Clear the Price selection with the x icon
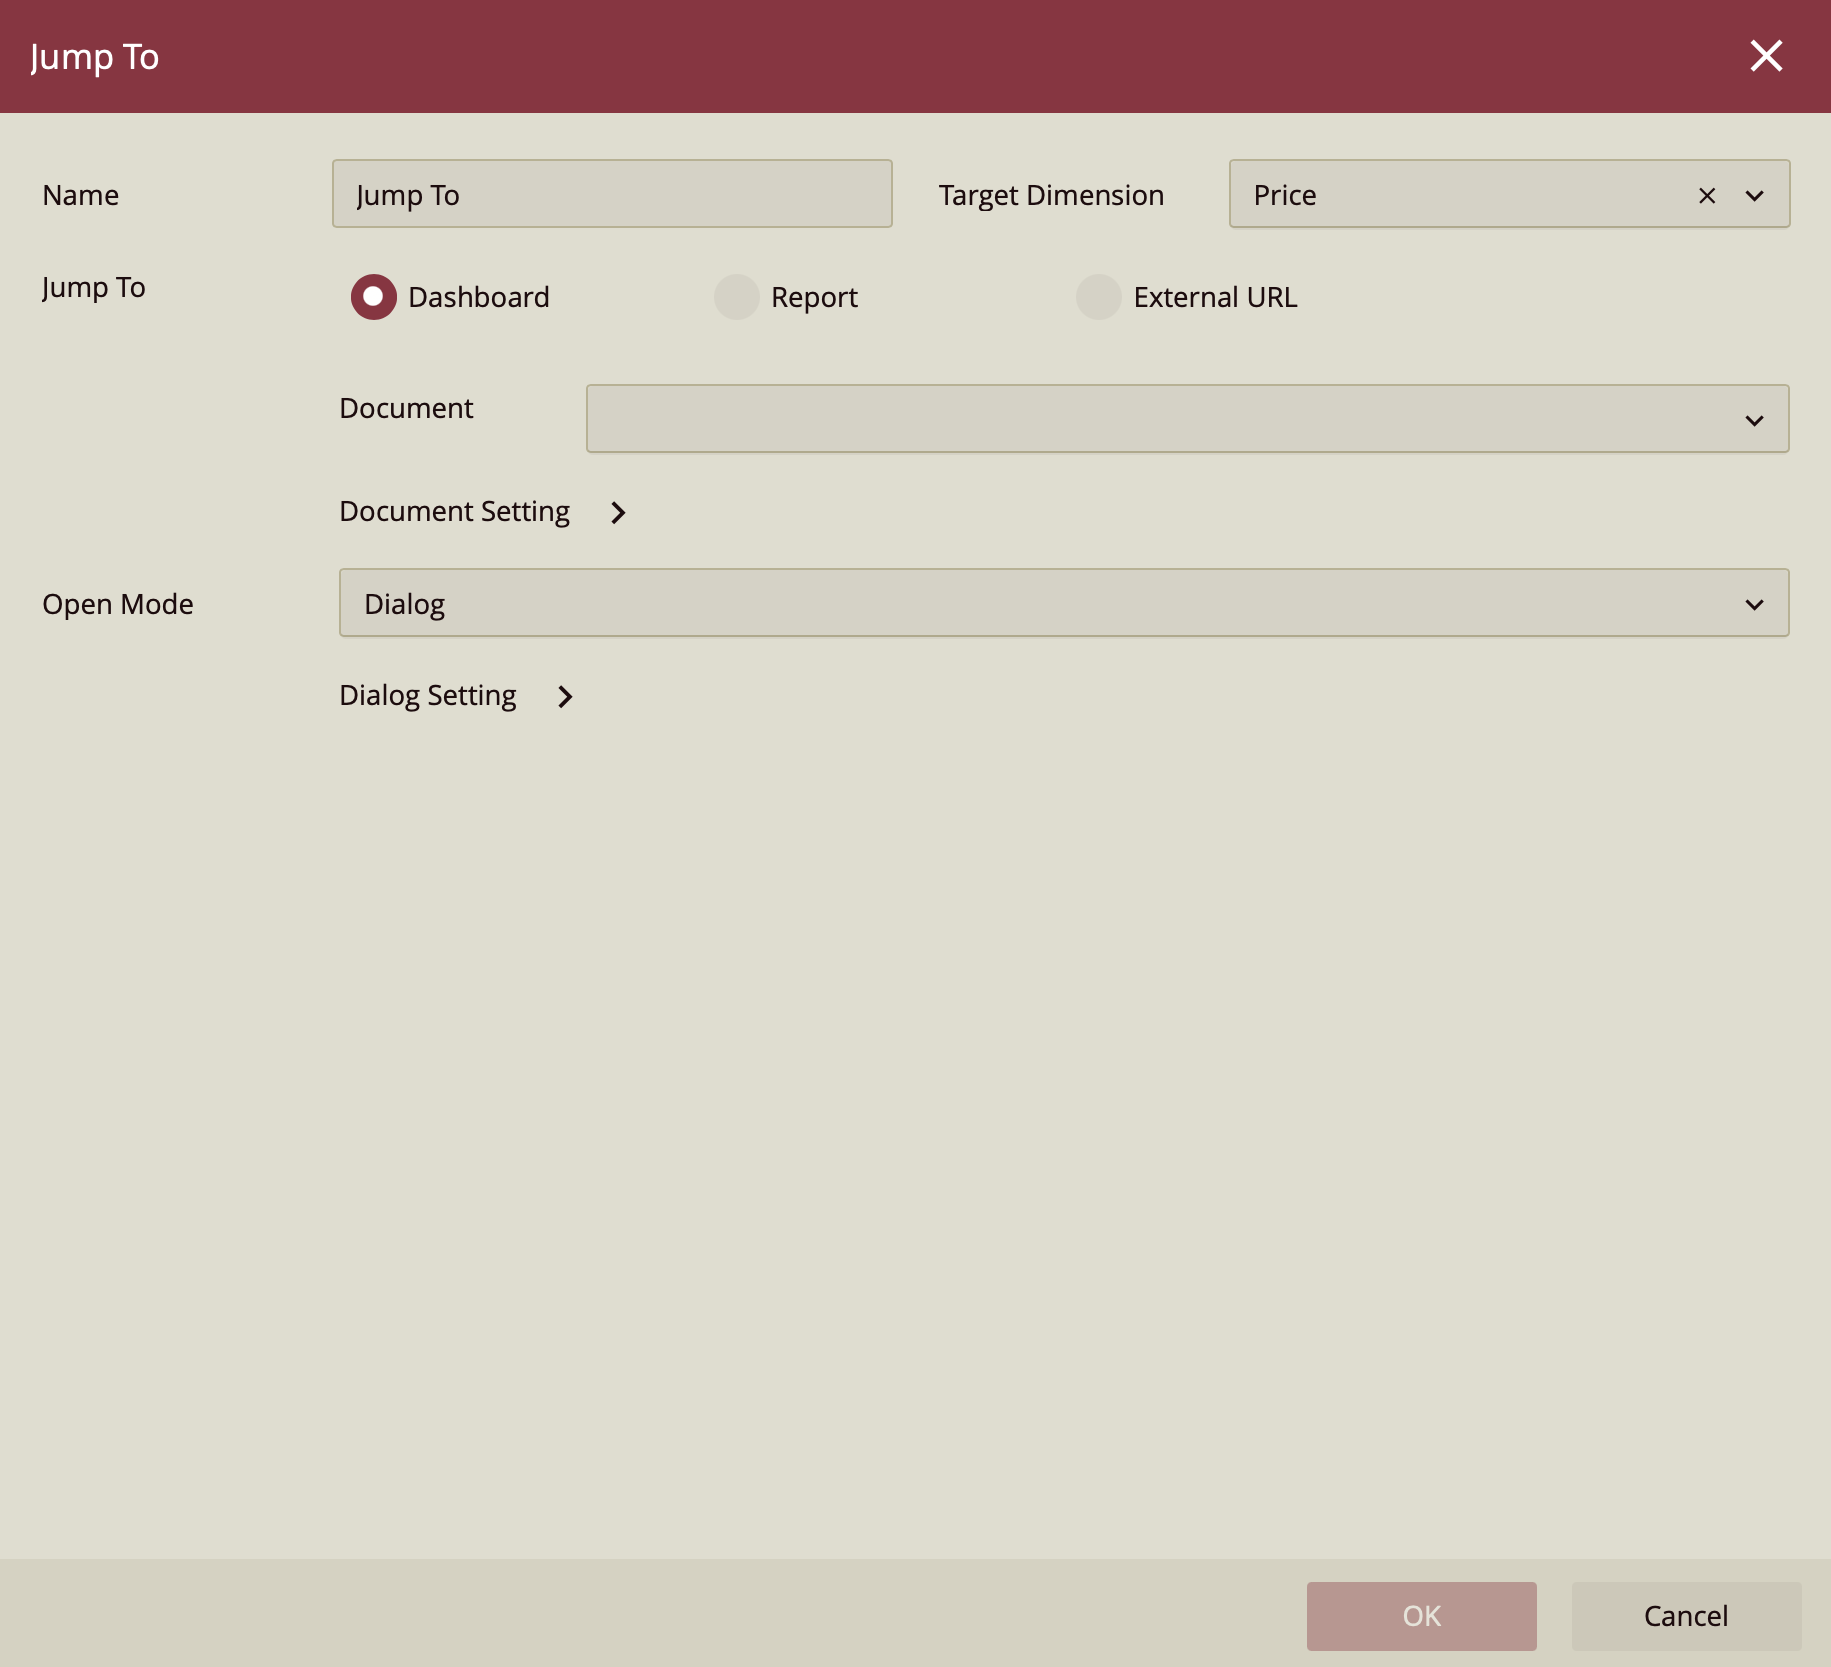 point(1705,196)
